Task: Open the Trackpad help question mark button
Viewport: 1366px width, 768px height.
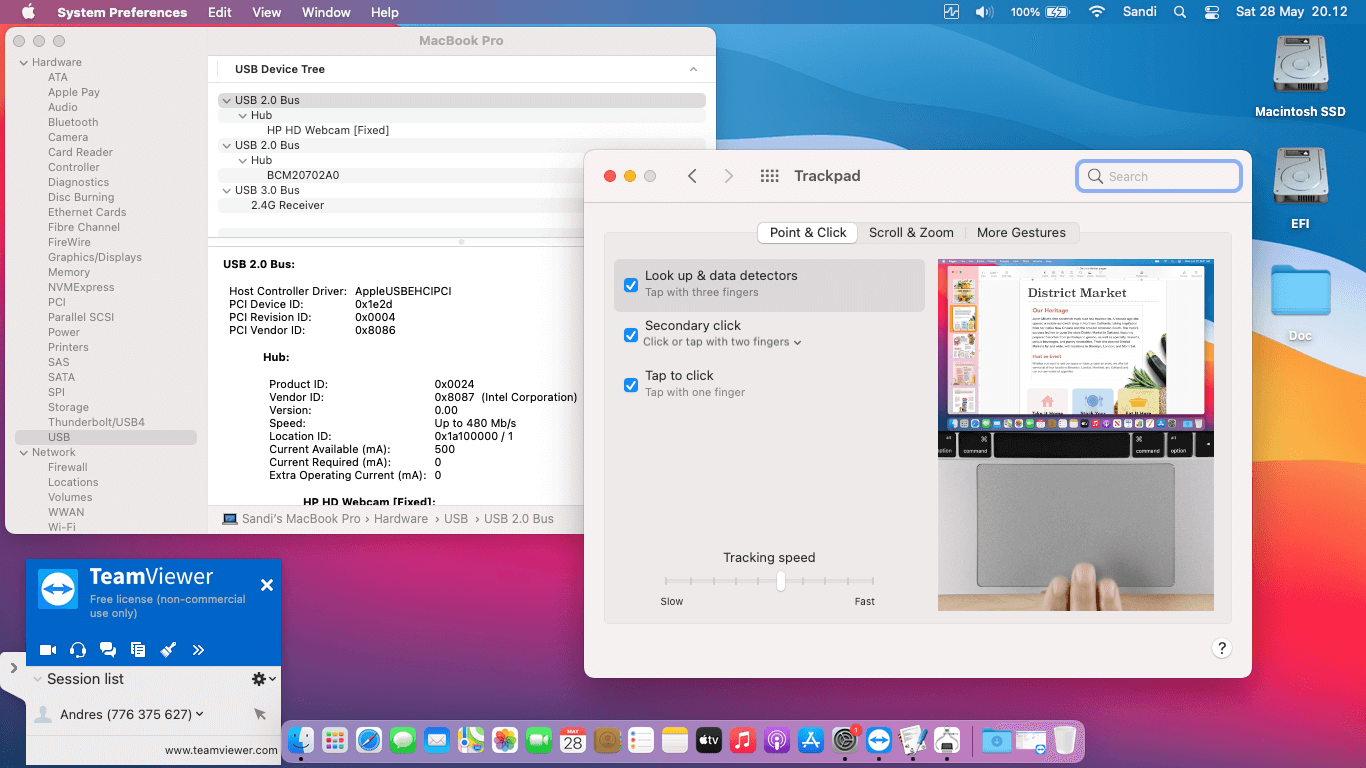Action: (1221, 648)
